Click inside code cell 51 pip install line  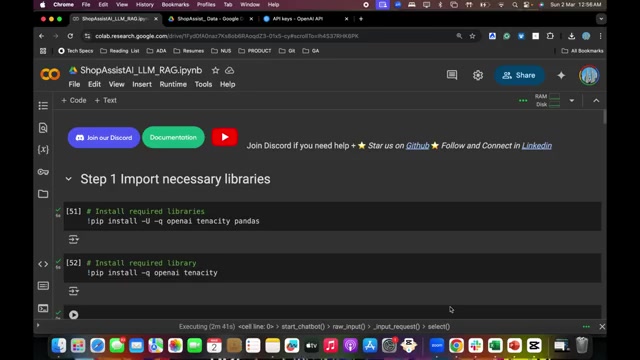(173, 221)
